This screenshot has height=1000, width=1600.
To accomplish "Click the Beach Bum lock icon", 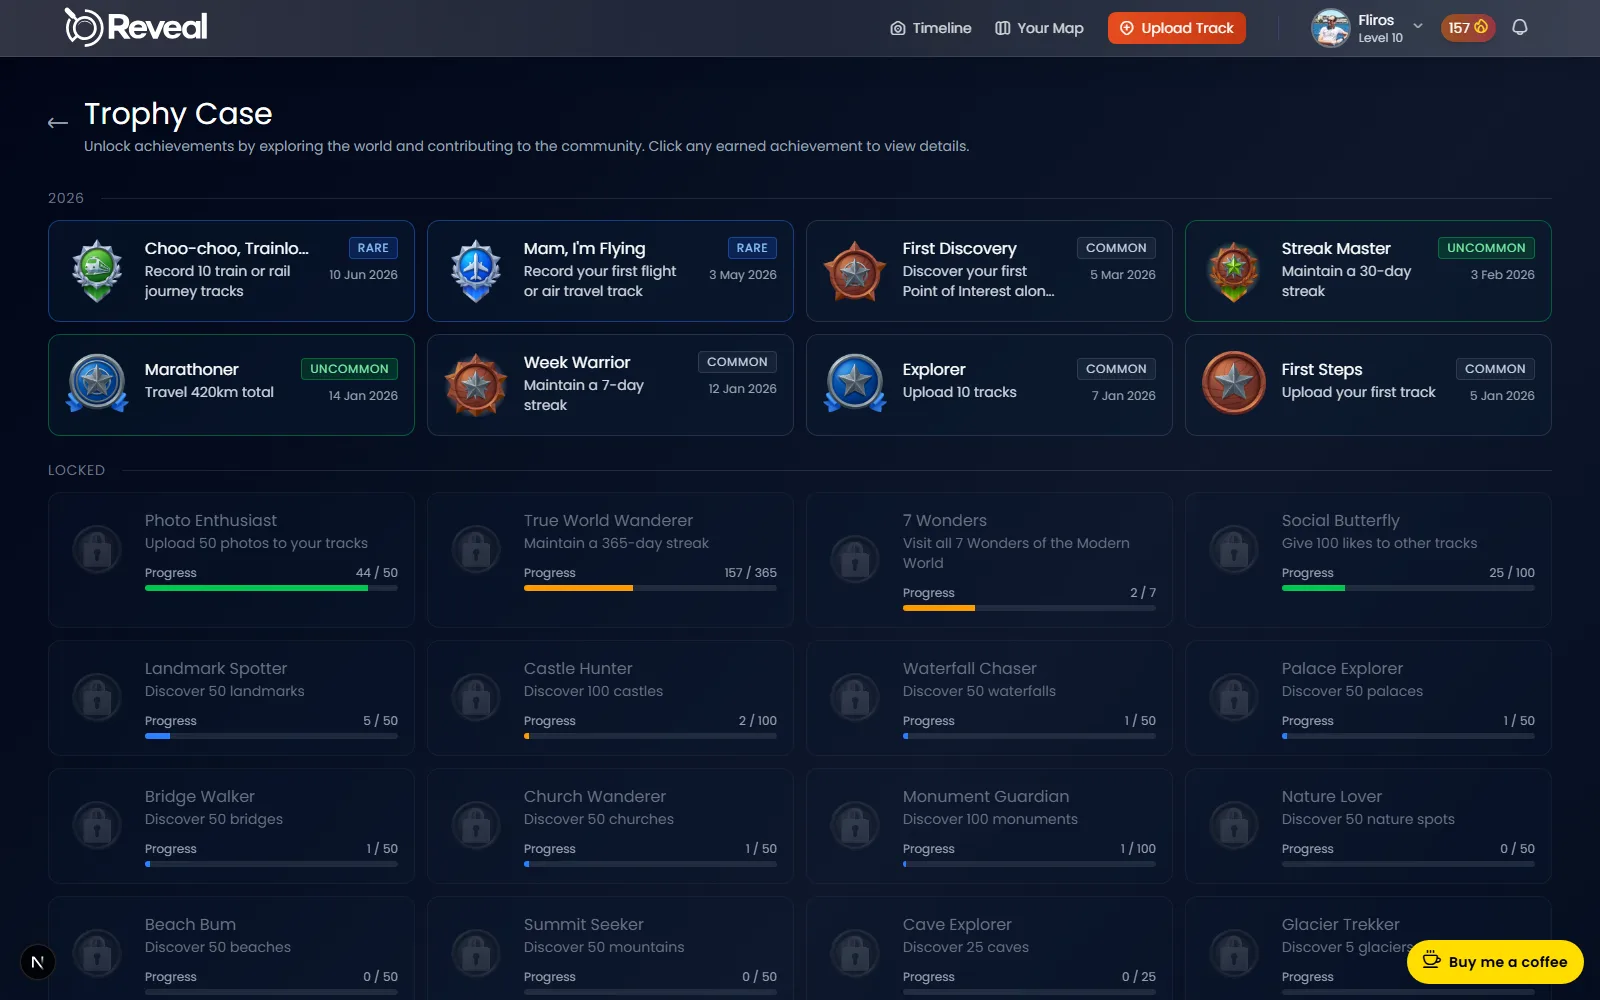I will [97, 953].
